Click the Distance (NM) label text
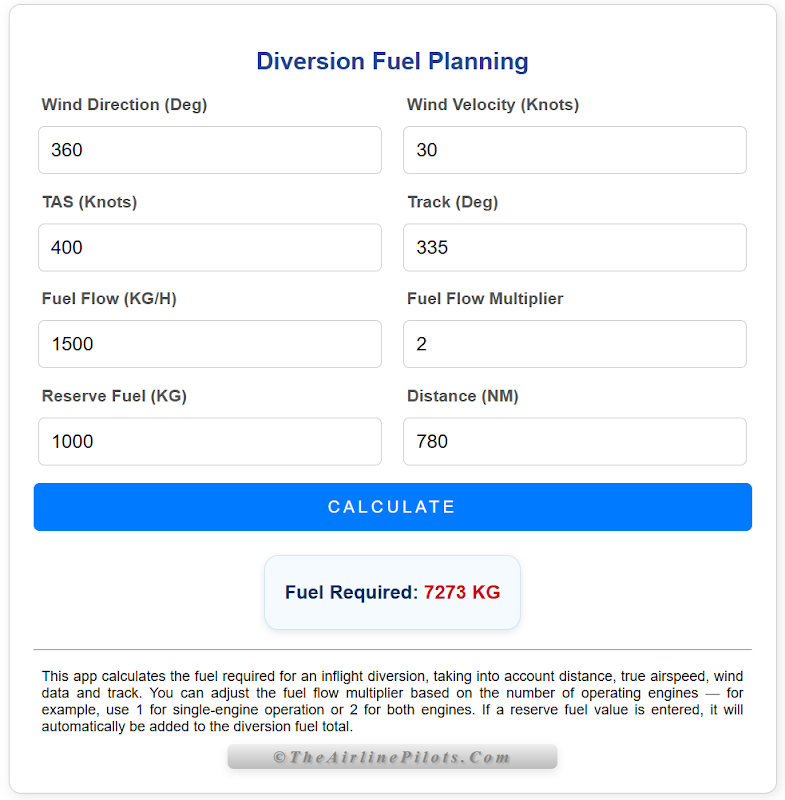 pyautogui.click(x=462, y=396)
